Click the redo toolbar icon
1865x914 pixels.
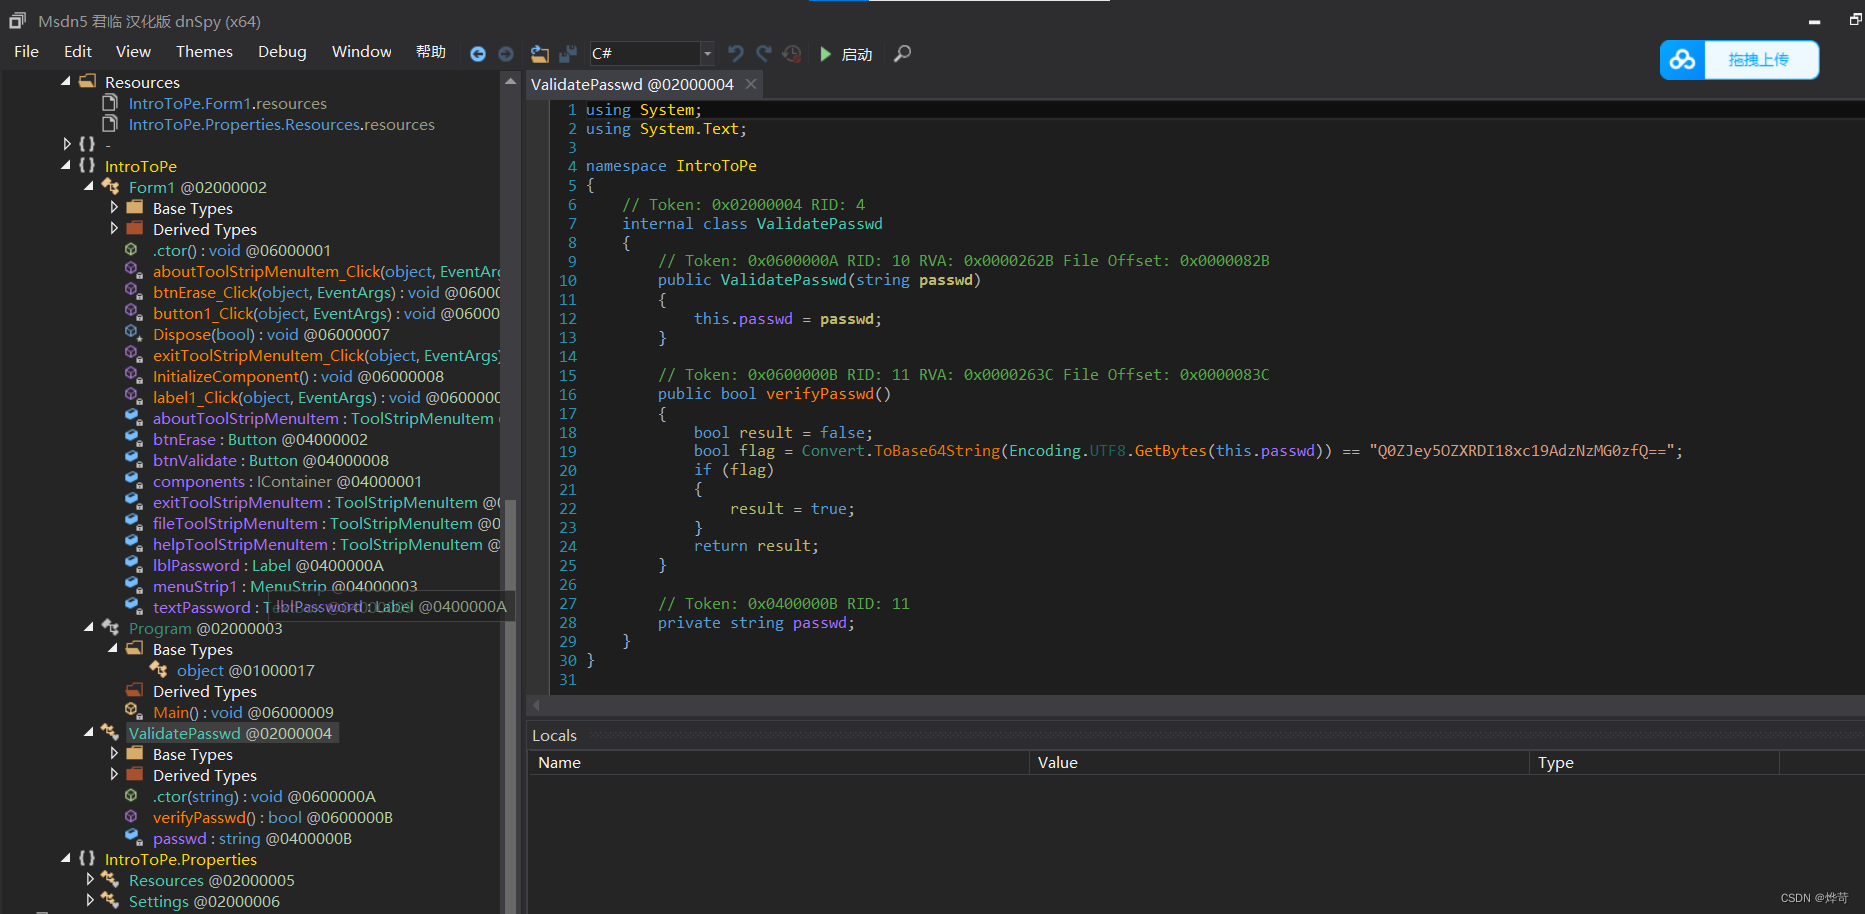click(x=764, y=54)
